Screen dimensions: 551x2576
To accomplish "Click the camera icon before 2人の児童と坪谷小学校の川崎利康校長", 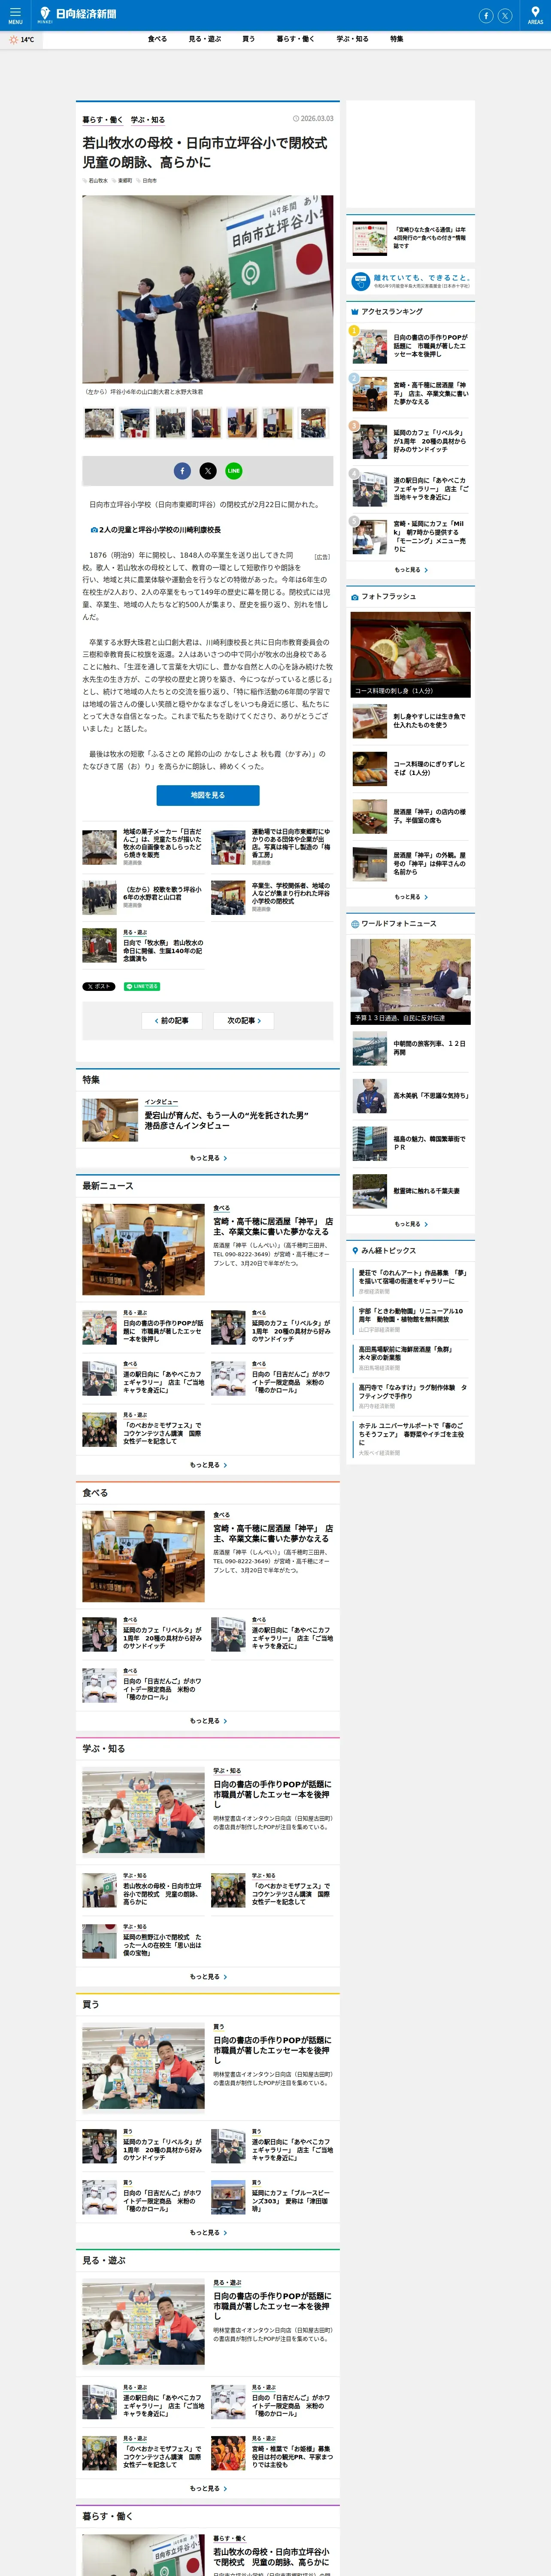I will [x=94, y=530].
